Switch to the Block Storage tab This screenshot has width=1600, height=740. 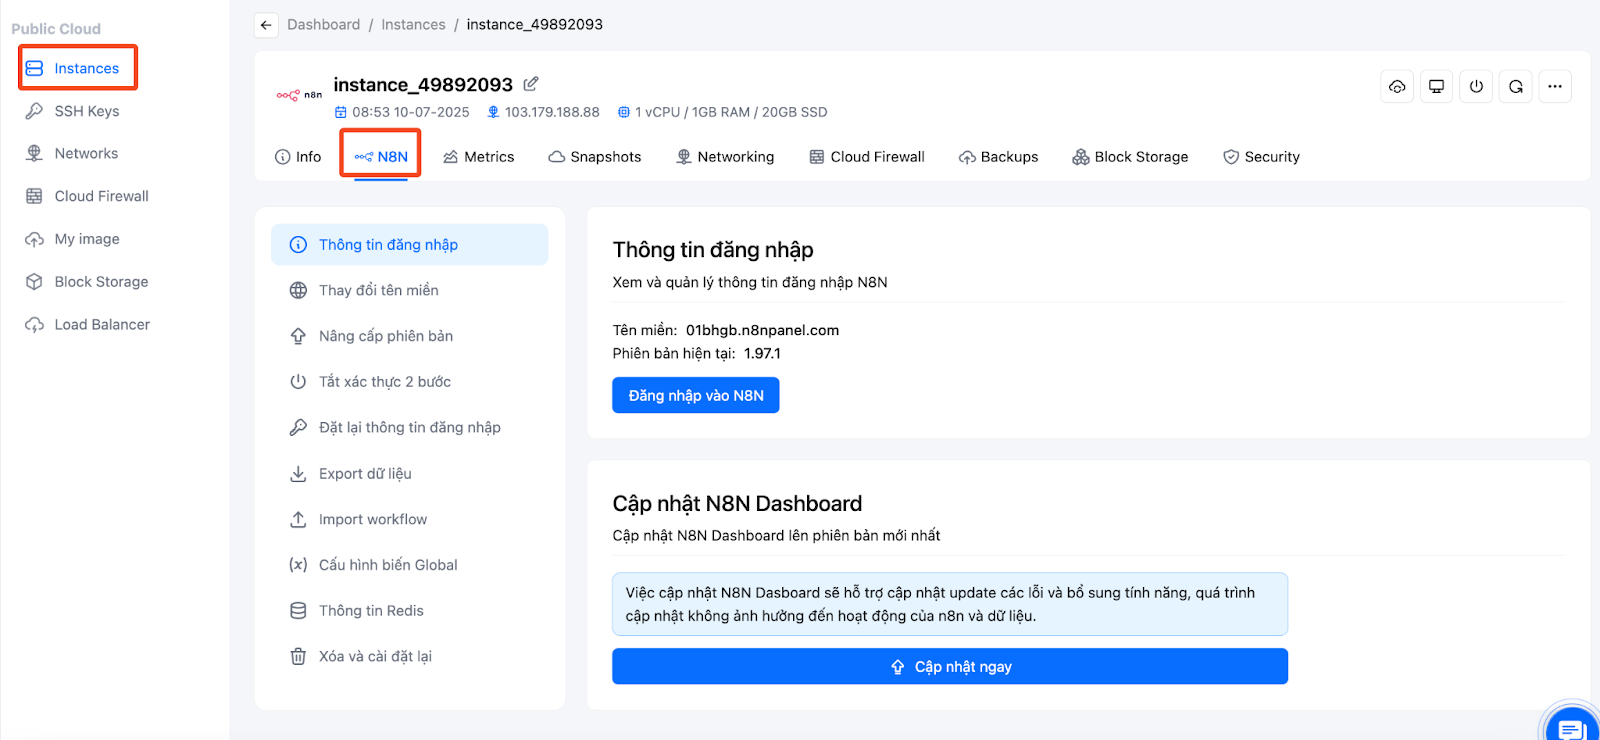[x=1130, y=157]
